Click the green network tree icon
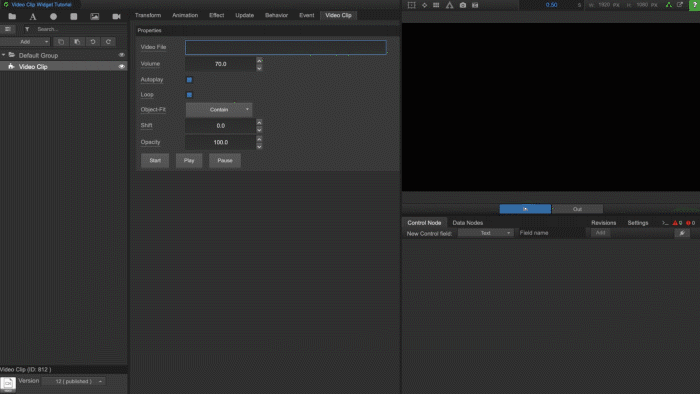This screenshot has width=700, height=394. [x=668, y=5]
